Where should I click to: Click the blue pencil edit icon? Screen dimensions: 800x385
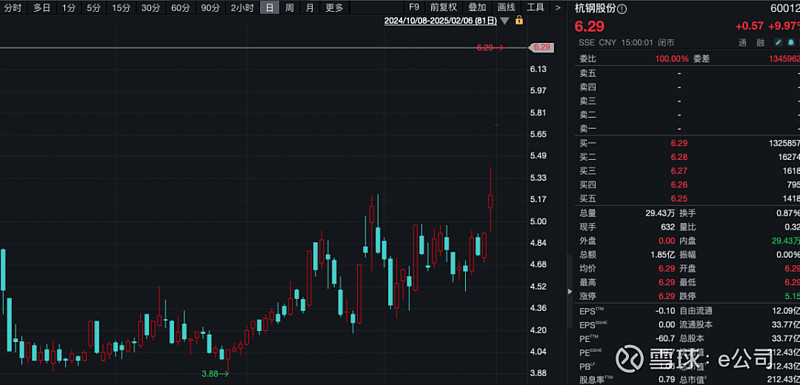(779, 43)
